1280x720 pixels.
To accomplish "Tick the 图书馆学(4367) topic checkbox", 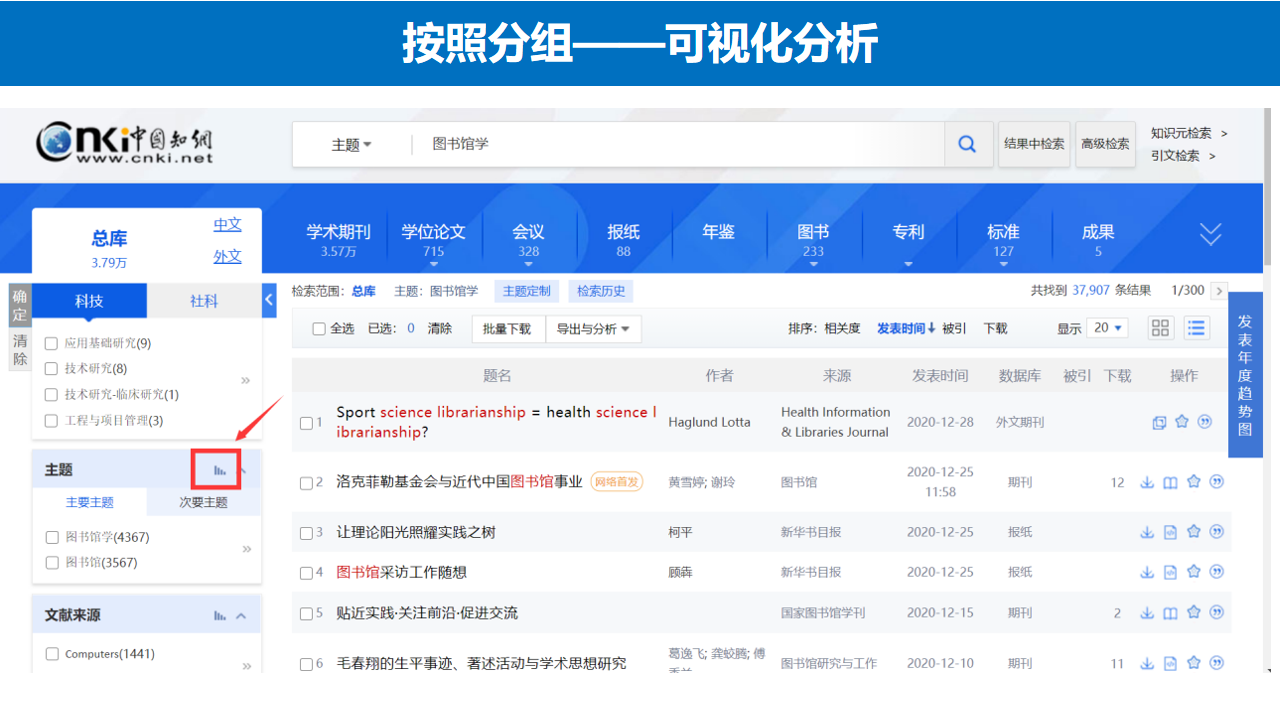I will (52, 538).
